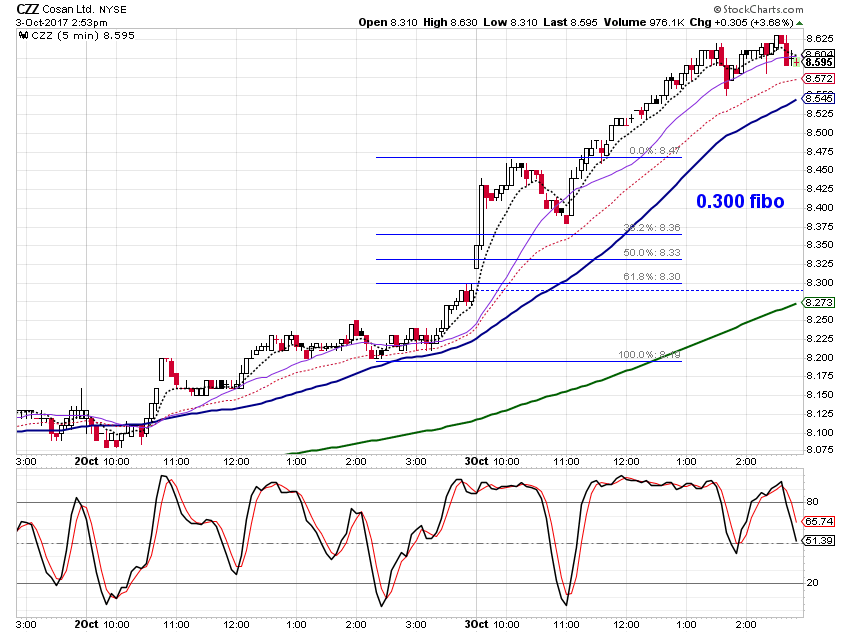Viewport: 850px width, 633px height.
Task: Click the red 65.74 stochastic value tag
Action: click(819, 521)
